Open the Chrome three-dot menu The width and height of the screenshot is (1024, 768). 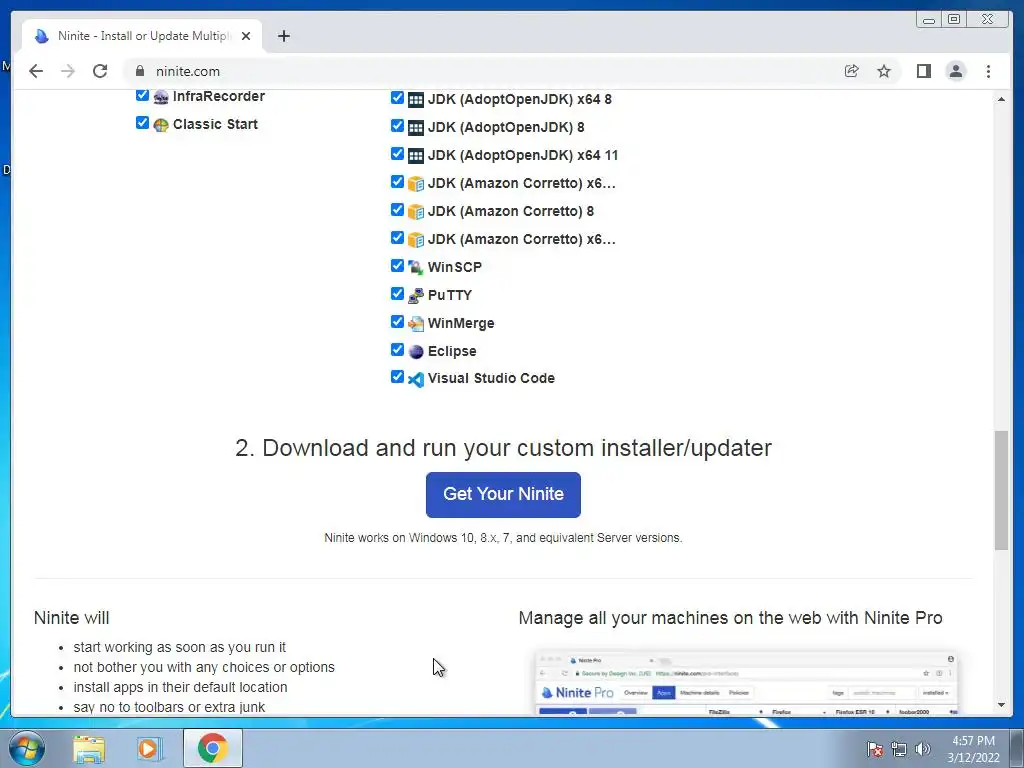point(988,71)
